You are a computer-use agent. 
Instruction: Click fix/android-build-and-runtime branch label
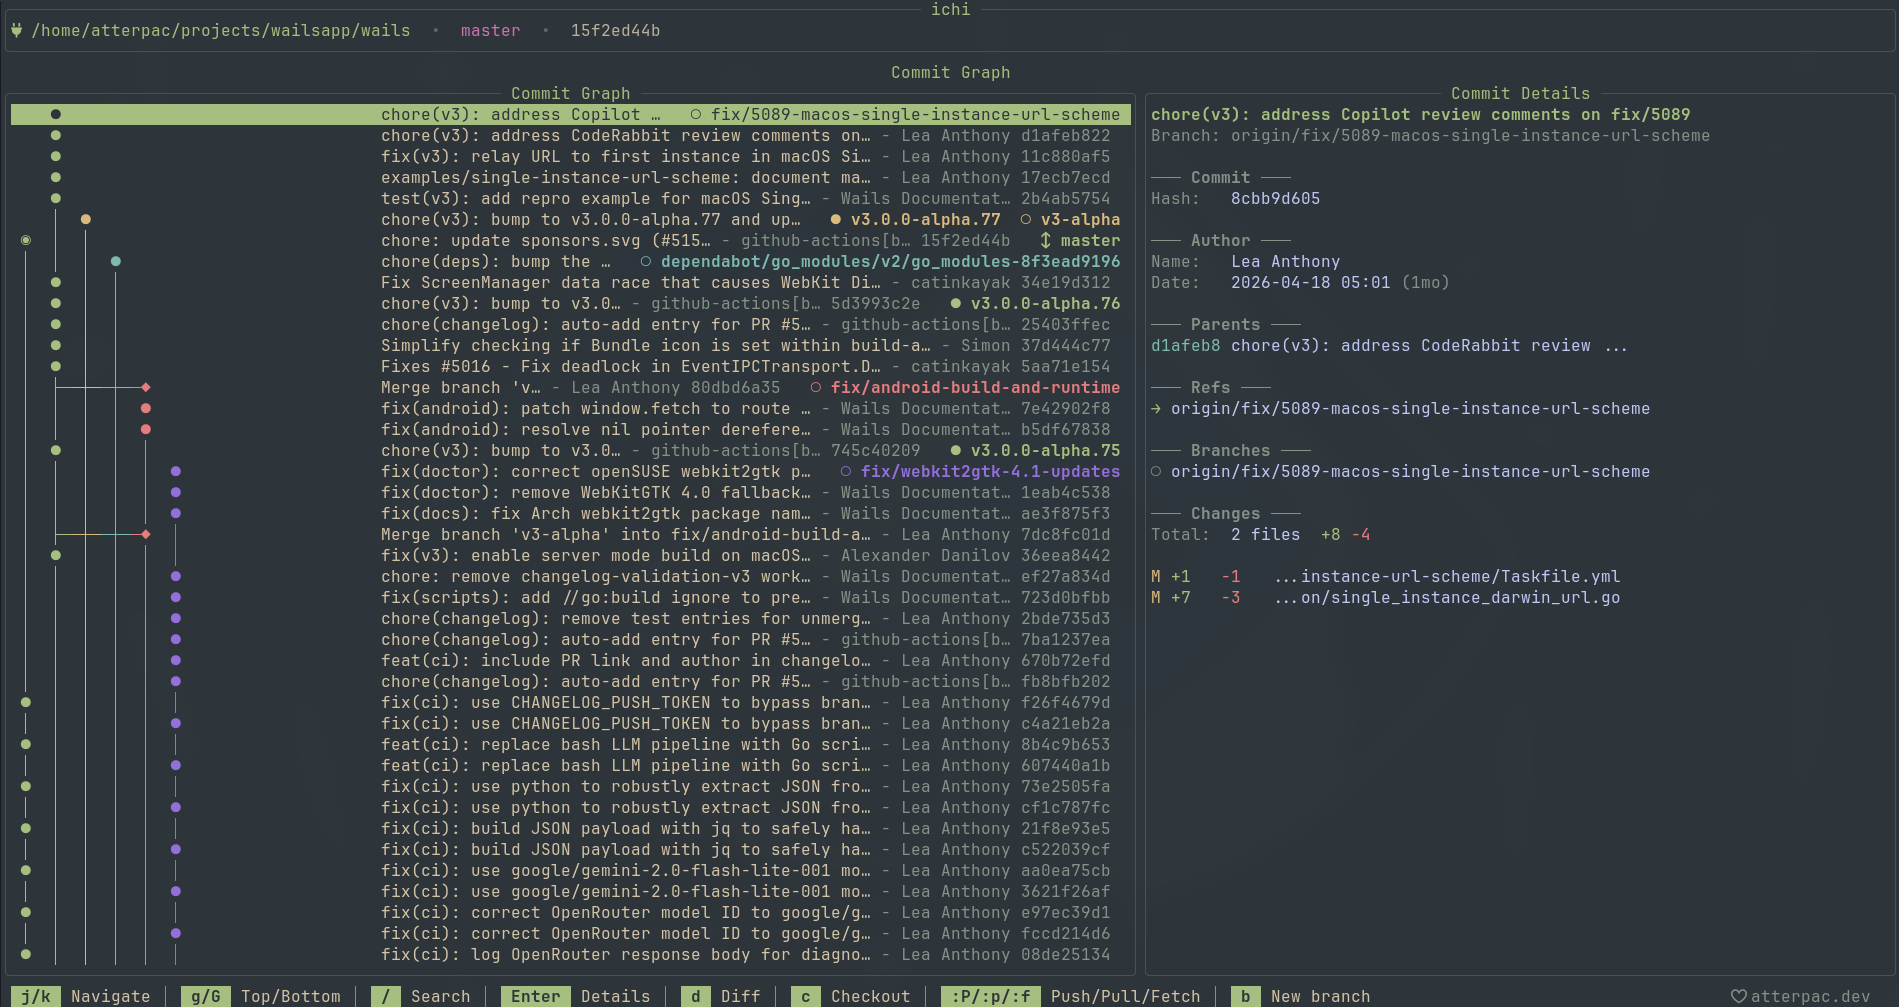tap(975, 387)
